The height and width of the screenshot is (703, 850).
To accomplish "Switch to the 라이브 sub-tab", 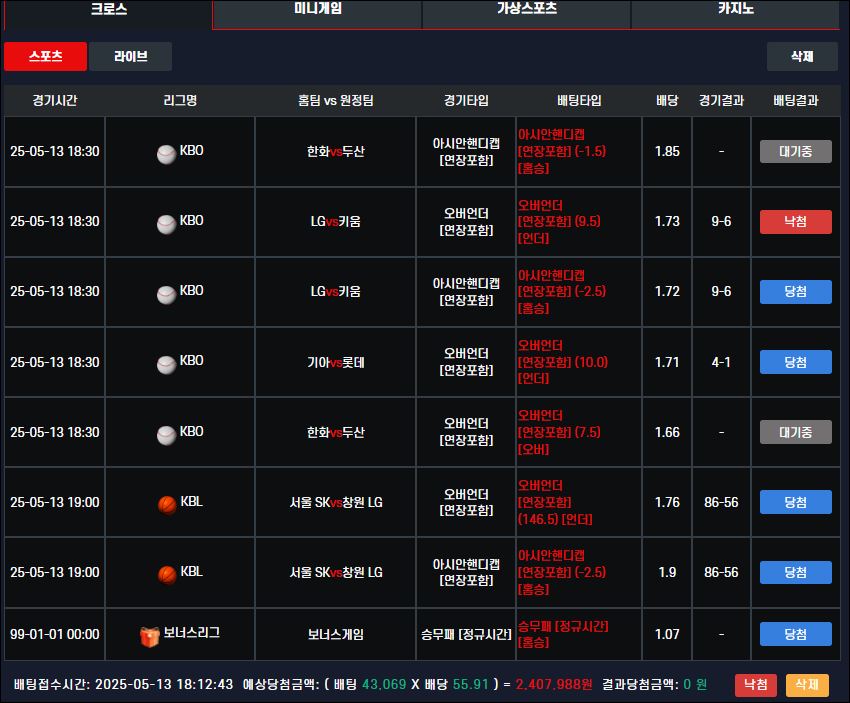I will [131, 56].
